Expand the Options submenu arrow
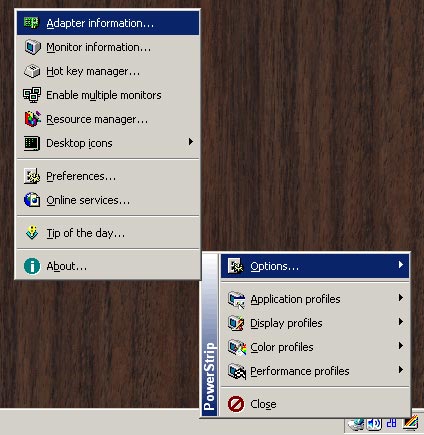 point(401,265)
